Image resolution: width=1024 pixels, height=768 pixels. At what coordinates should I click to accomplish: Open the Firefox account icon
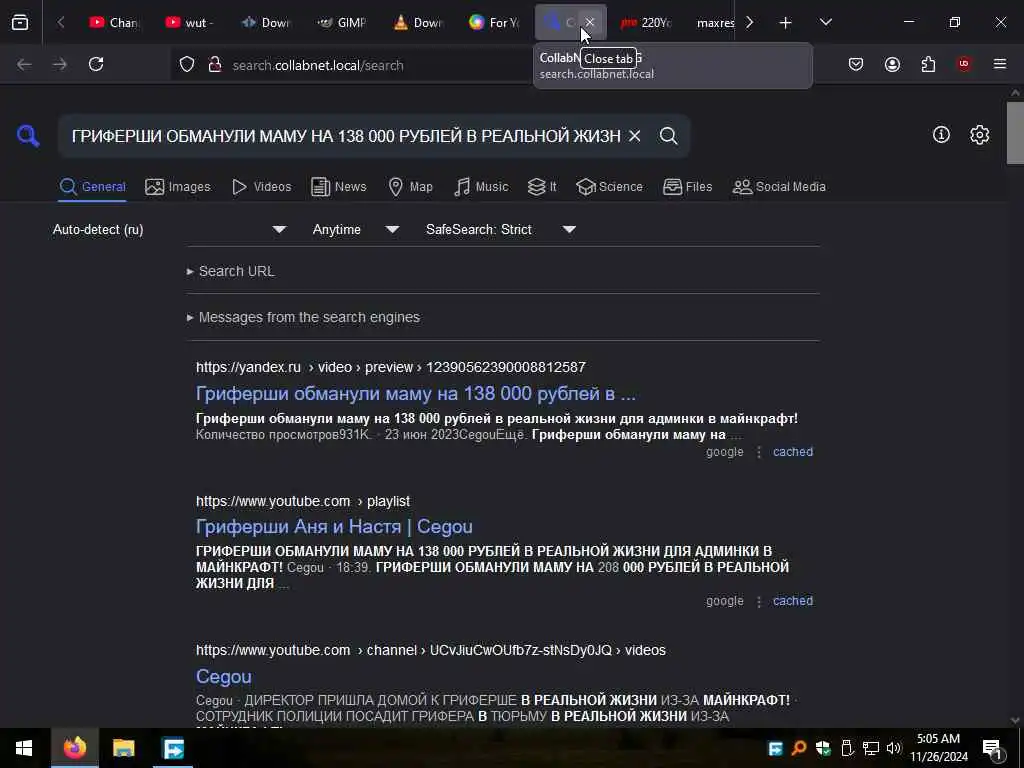pos(892,64)
